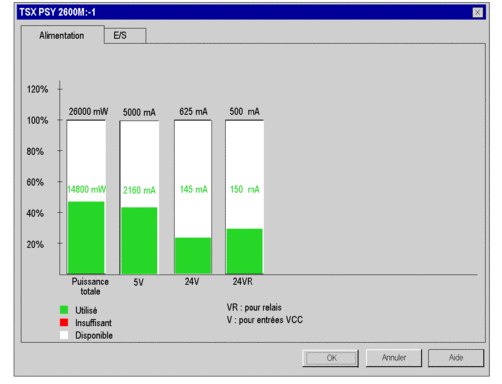Select the 2160 mA value
The image size is (502, 384).
139,190
